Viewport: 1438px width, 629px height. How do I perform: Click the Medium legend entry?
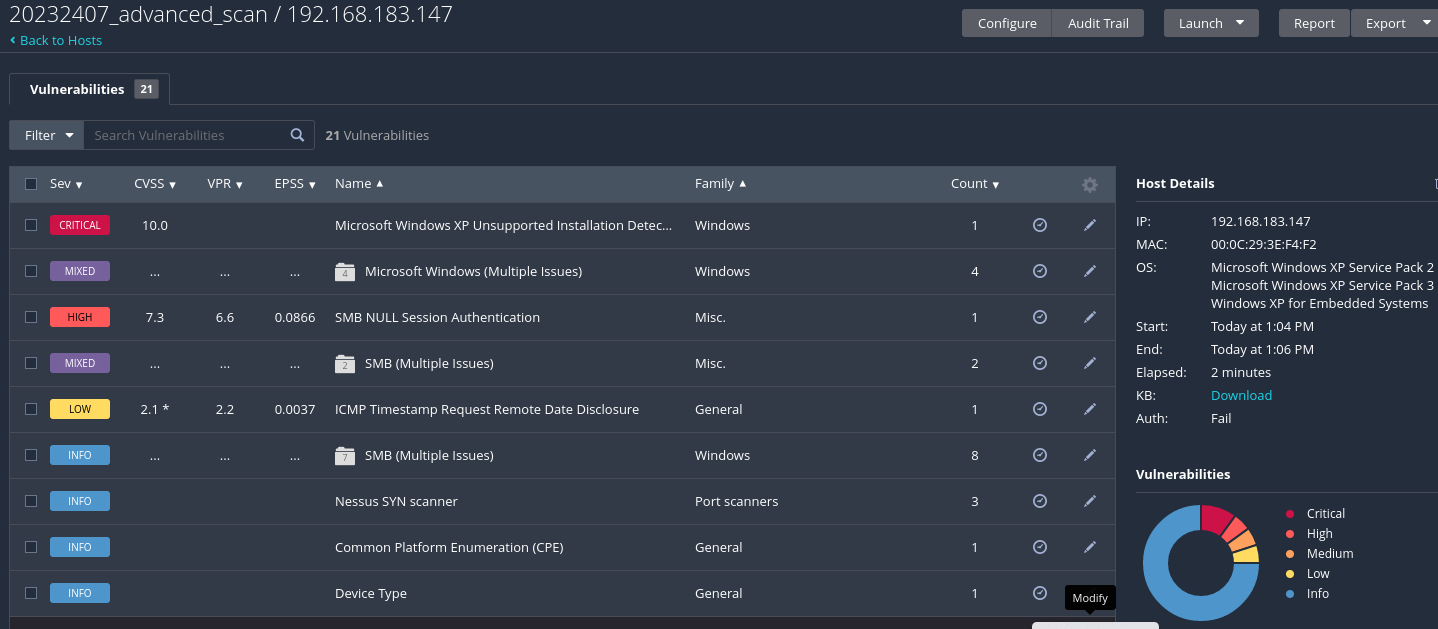[x=1320, y=553]
